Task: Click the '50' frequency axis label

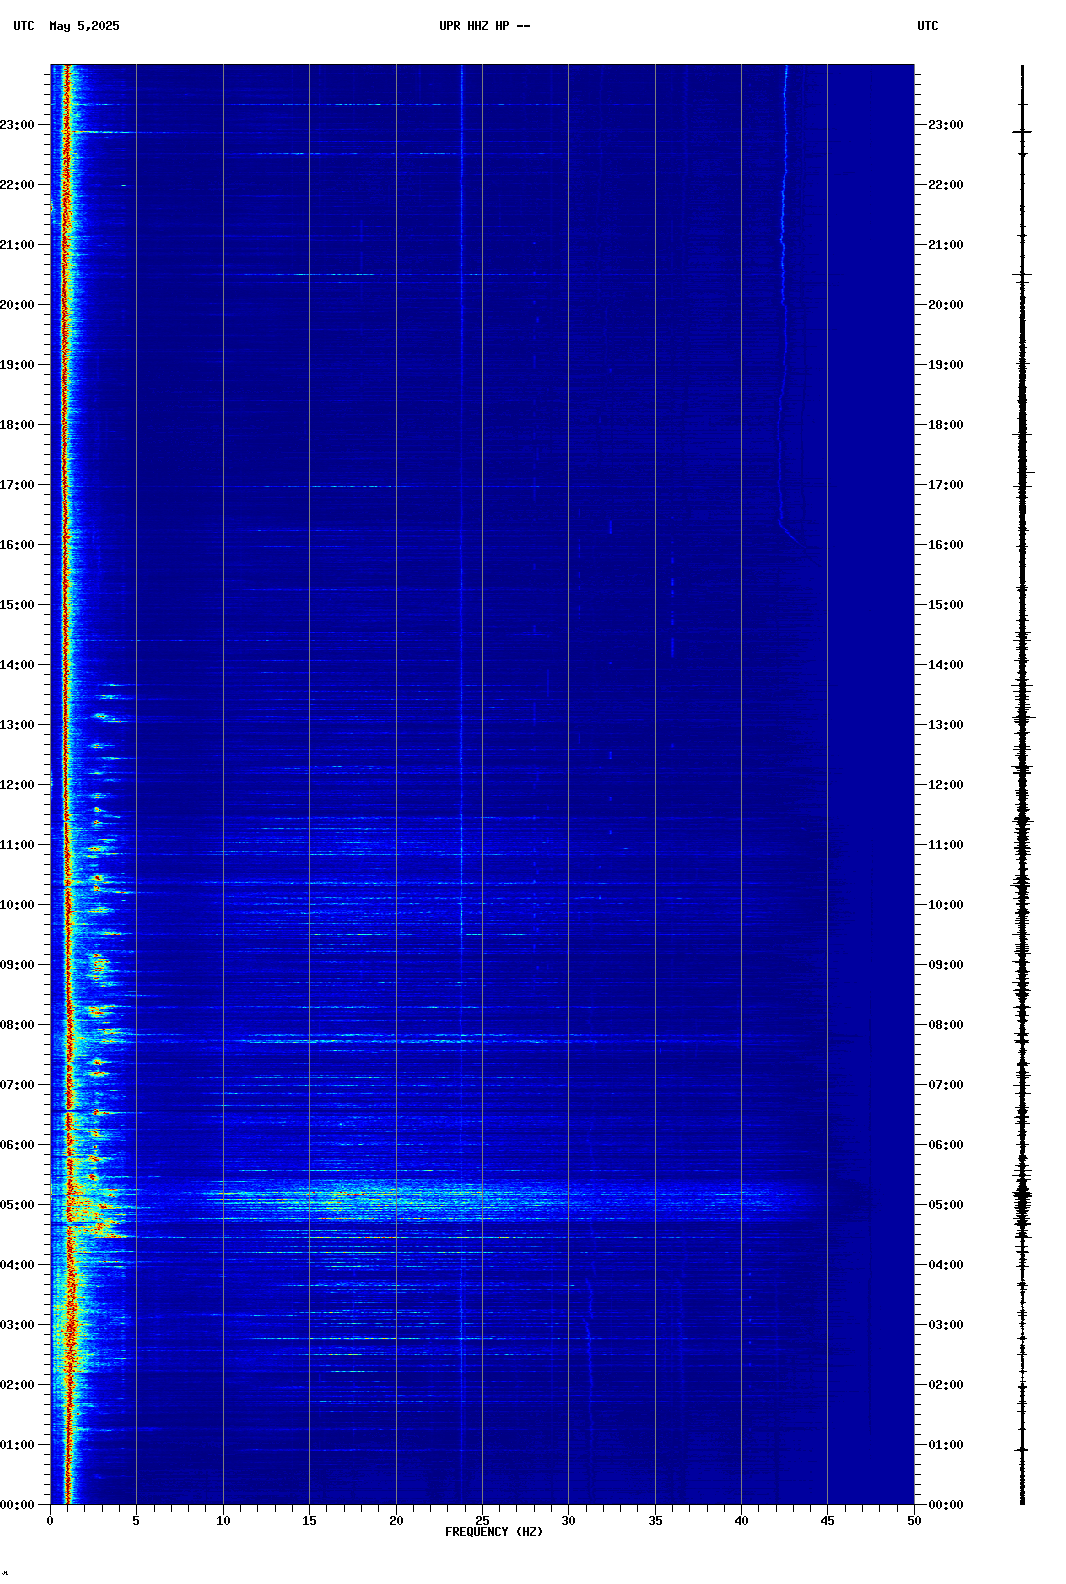Action: [x=914, y=1521]
